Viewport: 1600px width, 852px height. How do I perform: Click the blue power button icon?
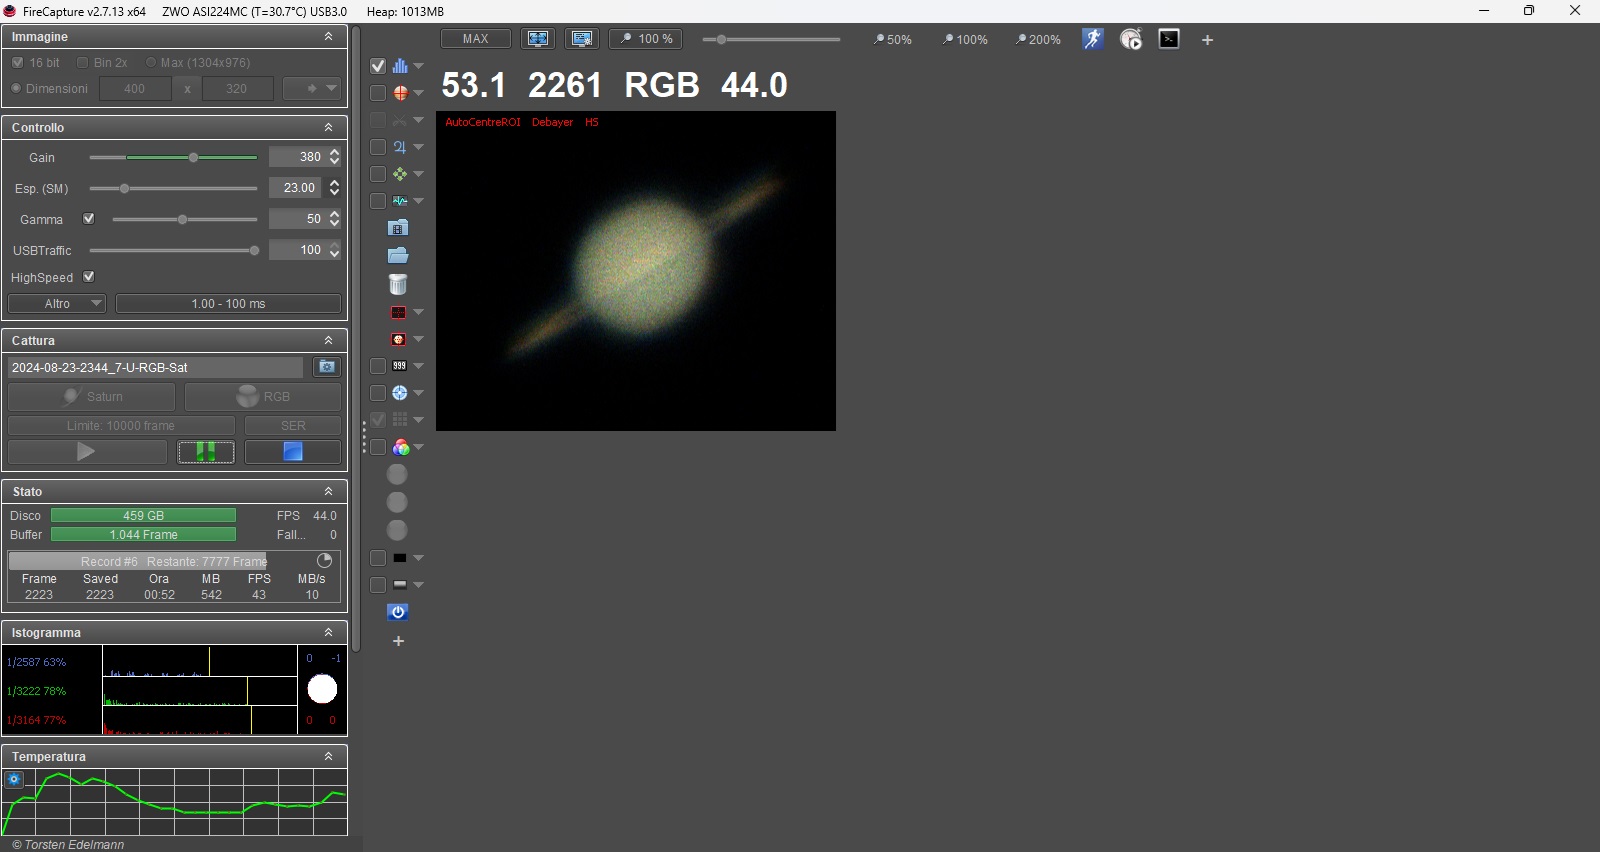pyautogui.click(x=398, y=612)
